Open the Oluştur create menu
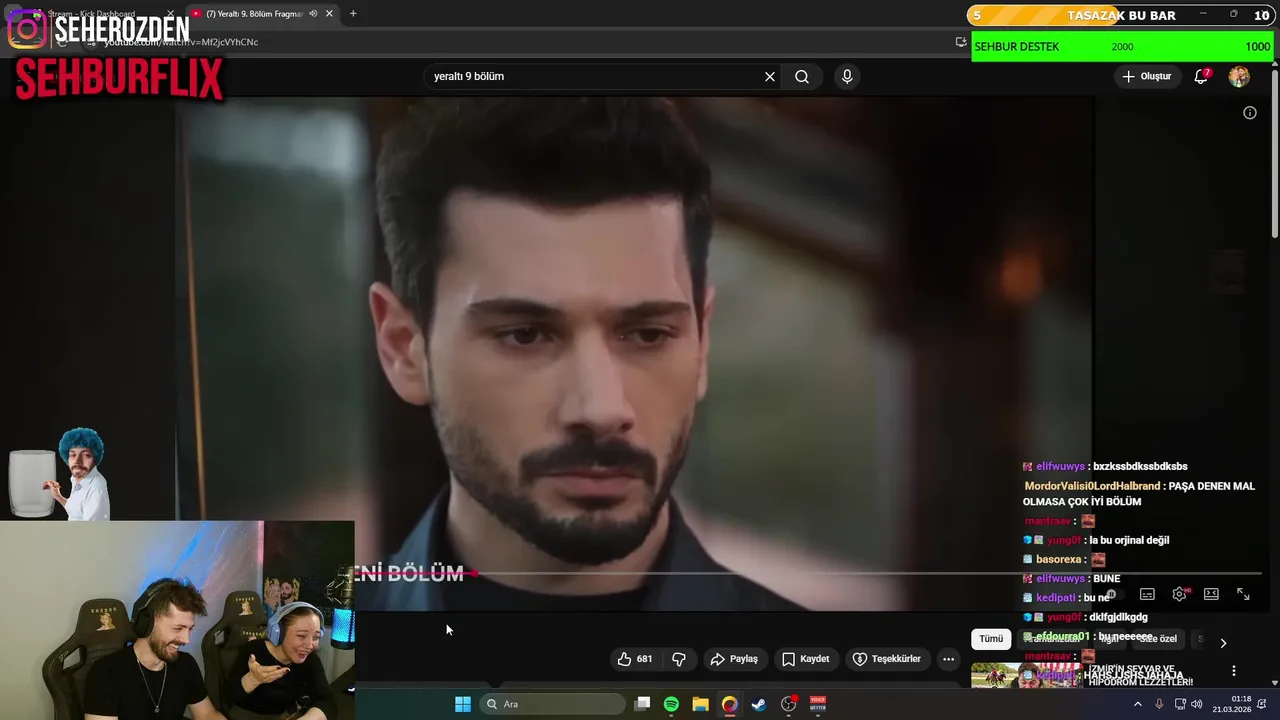 click(1146, 77)
